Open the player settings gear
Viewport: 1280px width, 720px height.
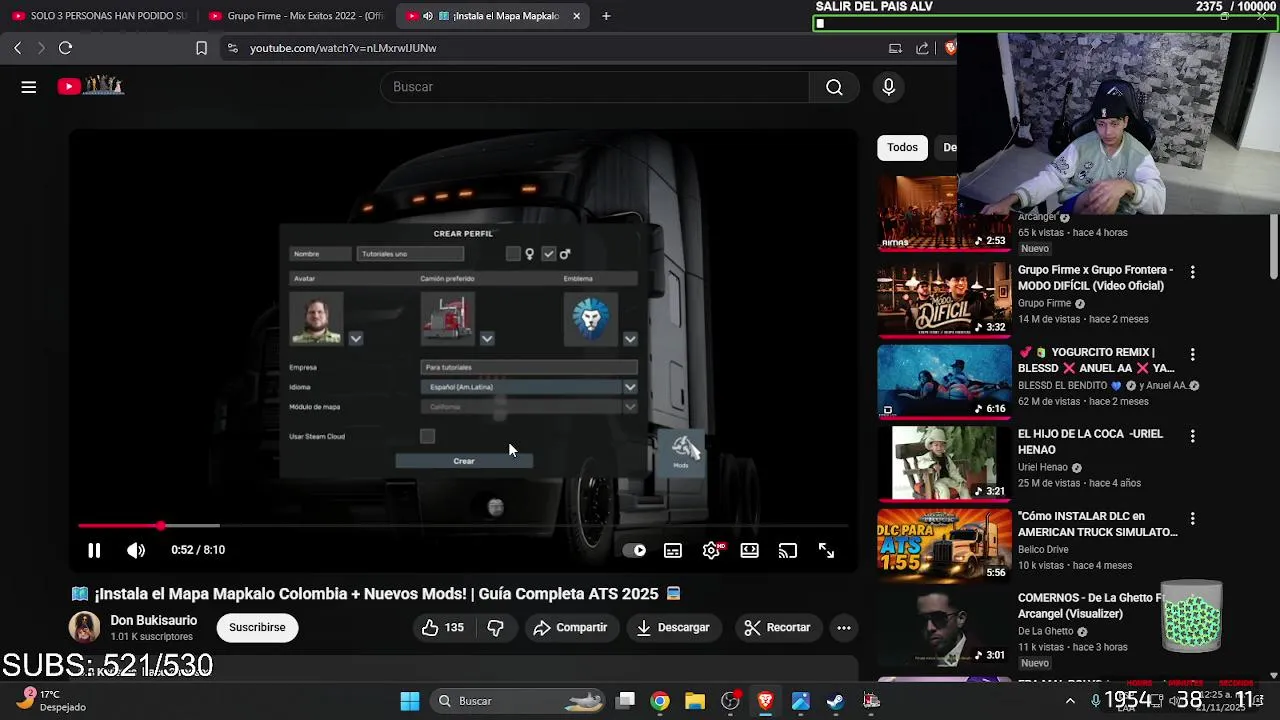point(711,550)
